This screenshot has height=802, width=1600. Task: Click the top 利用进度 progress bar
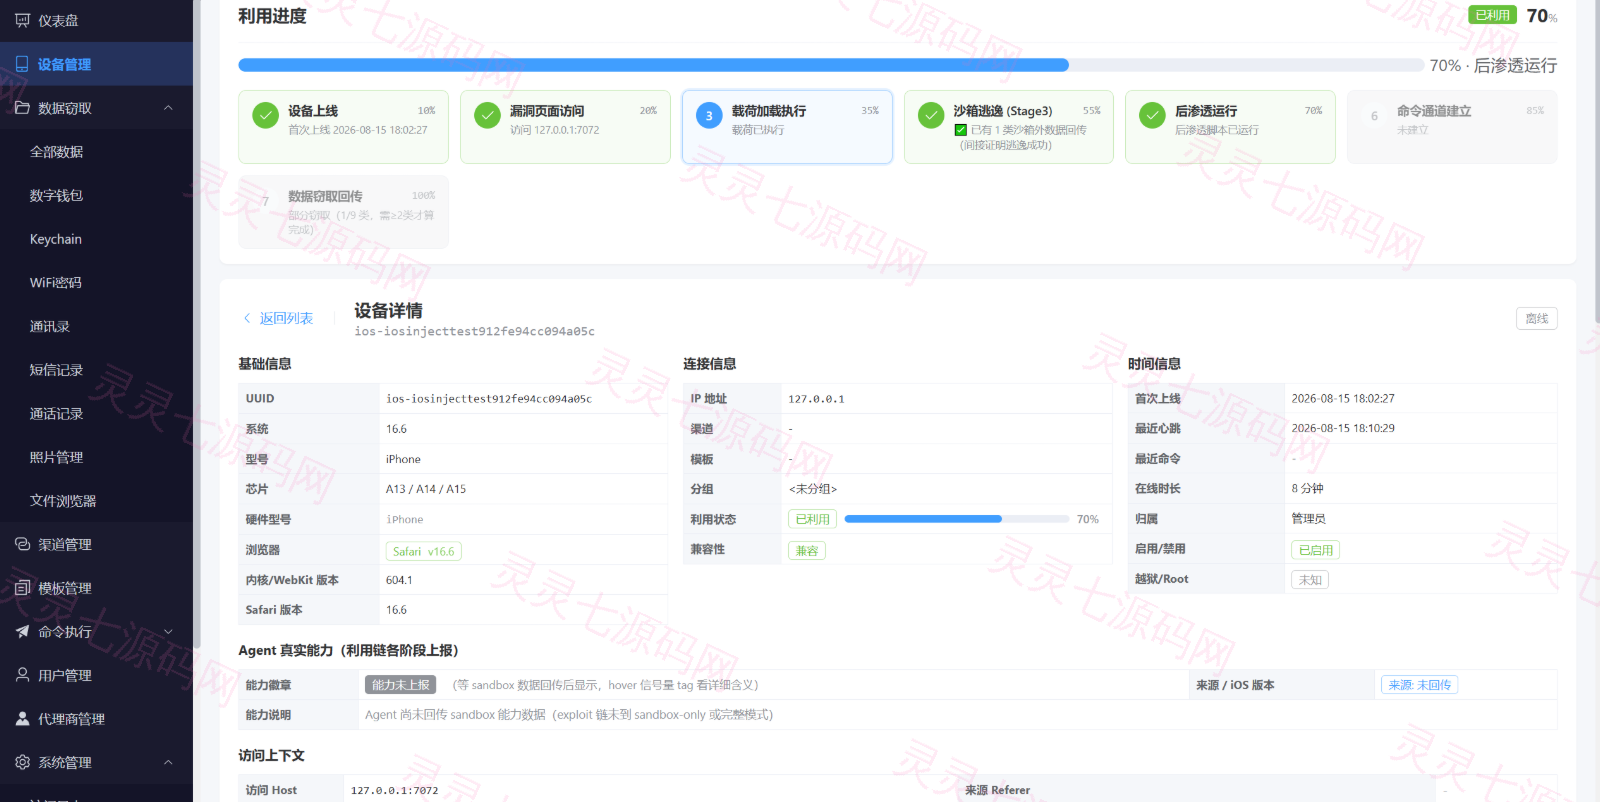coord(831,65)
